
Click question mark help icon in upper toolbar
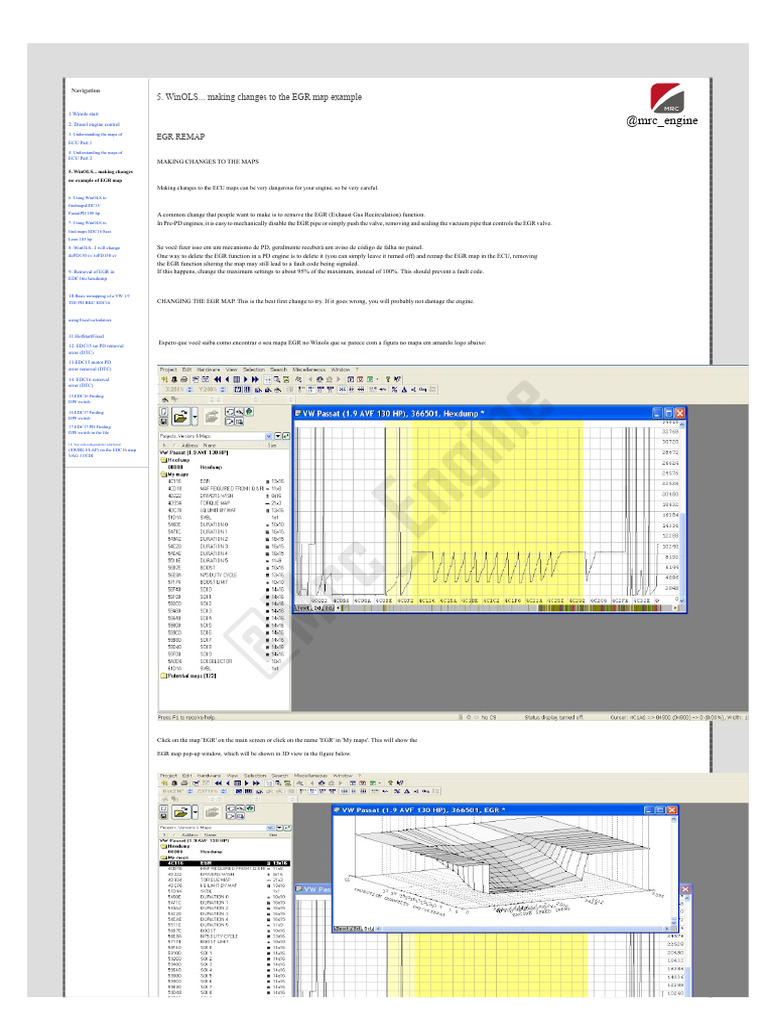click(387, 379)
